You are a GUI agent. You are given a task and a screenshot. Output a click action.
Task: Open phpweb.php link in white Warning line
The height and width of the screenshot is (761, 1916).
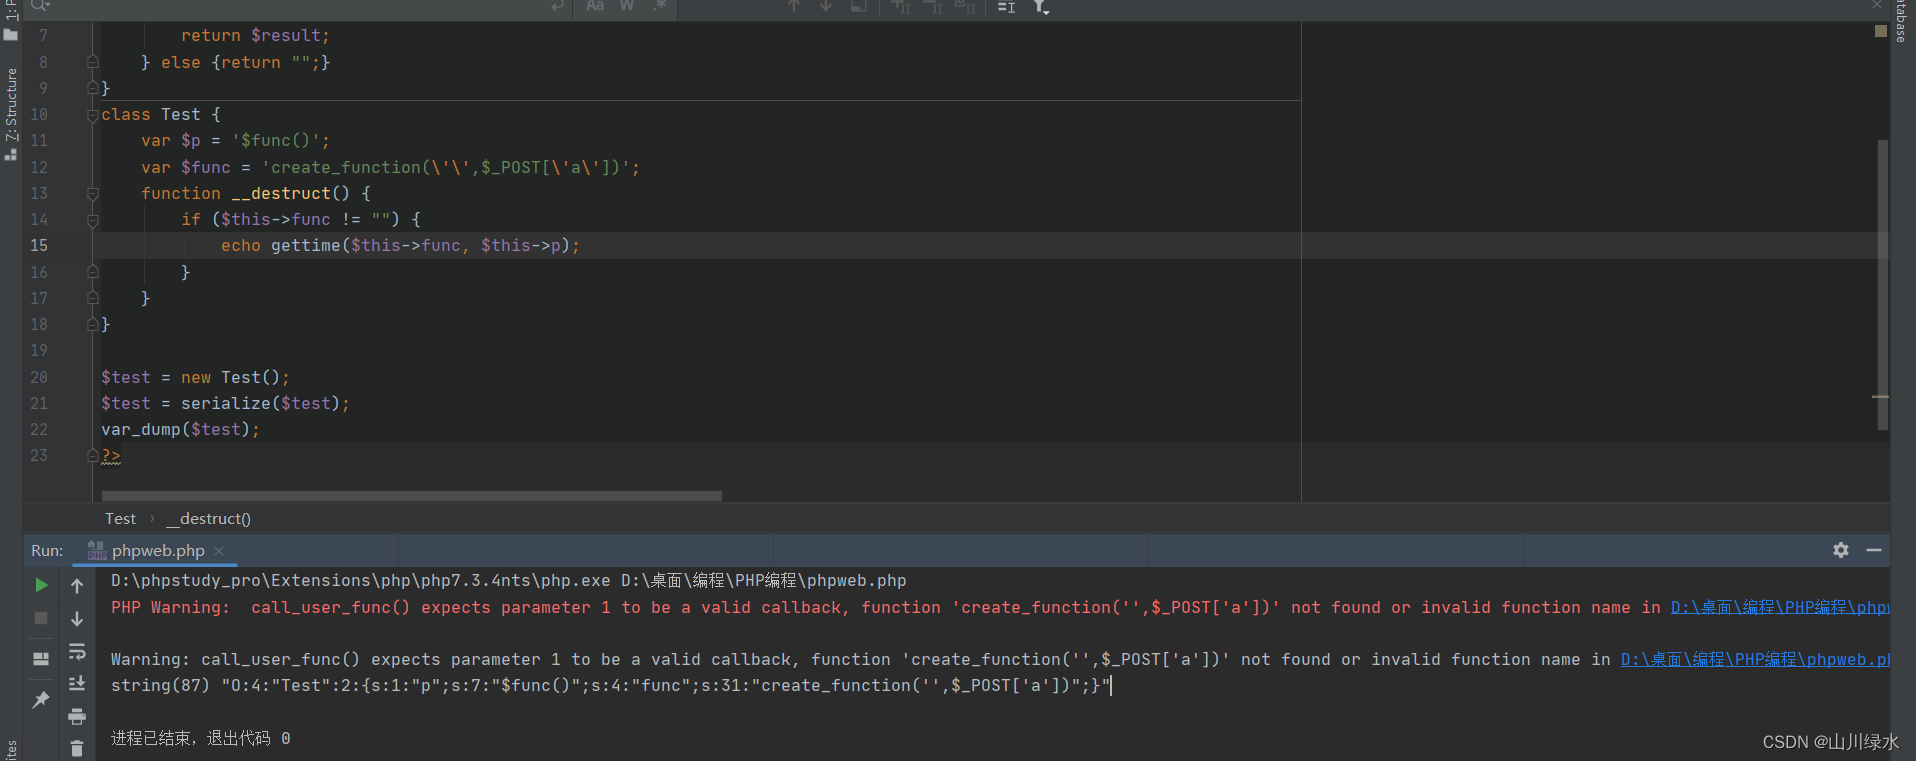tap(1755, 659)
